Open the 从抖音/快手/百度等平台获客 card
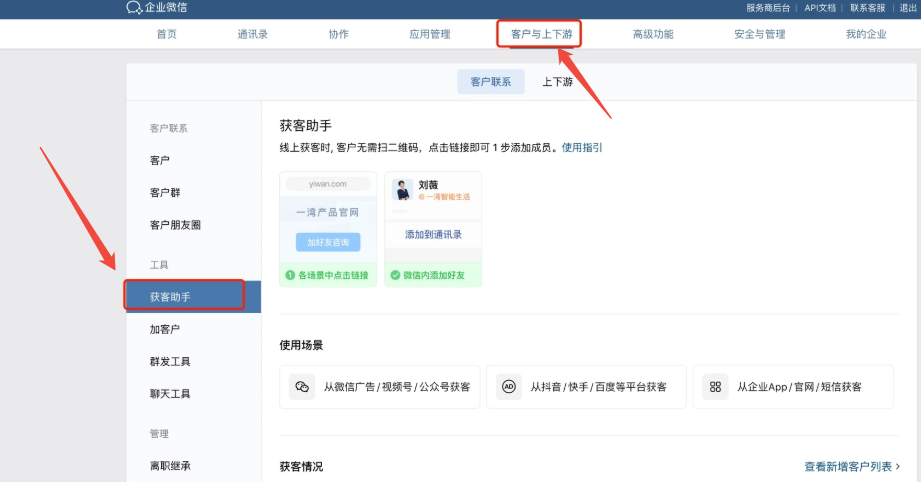Screen dimensions: 921x482 coord(586,386)
